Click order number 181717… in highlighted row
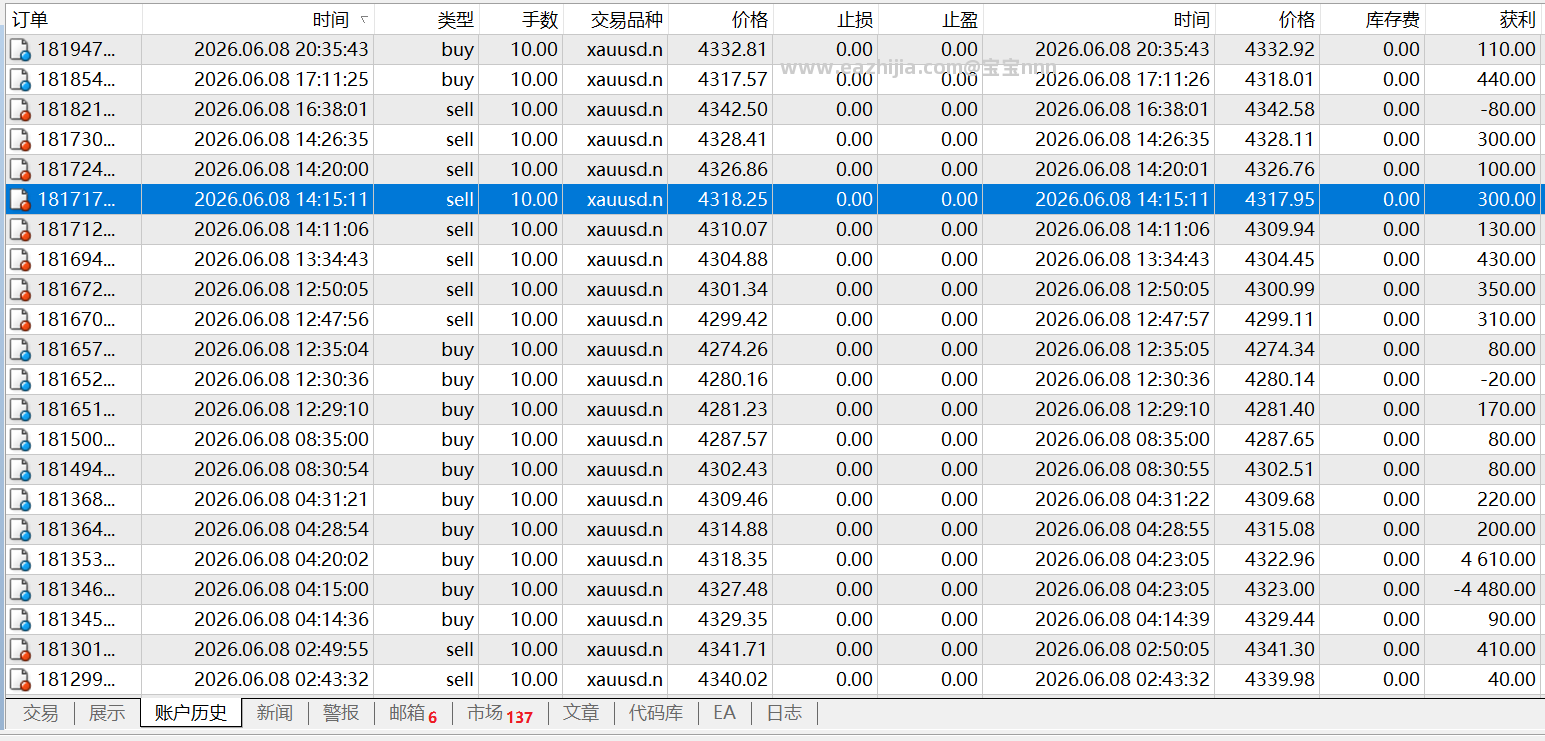 tap(76, 200)
